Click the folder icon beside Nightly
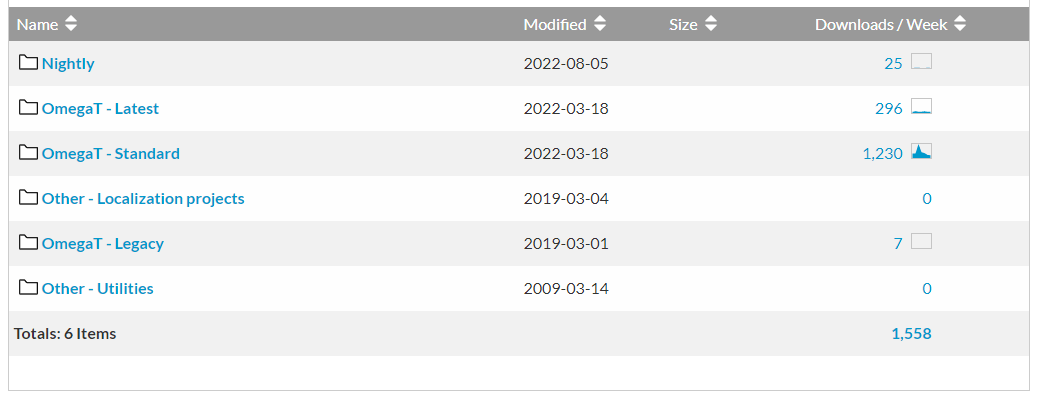The height and width of the screenshot is (399, 1039). 28,63
